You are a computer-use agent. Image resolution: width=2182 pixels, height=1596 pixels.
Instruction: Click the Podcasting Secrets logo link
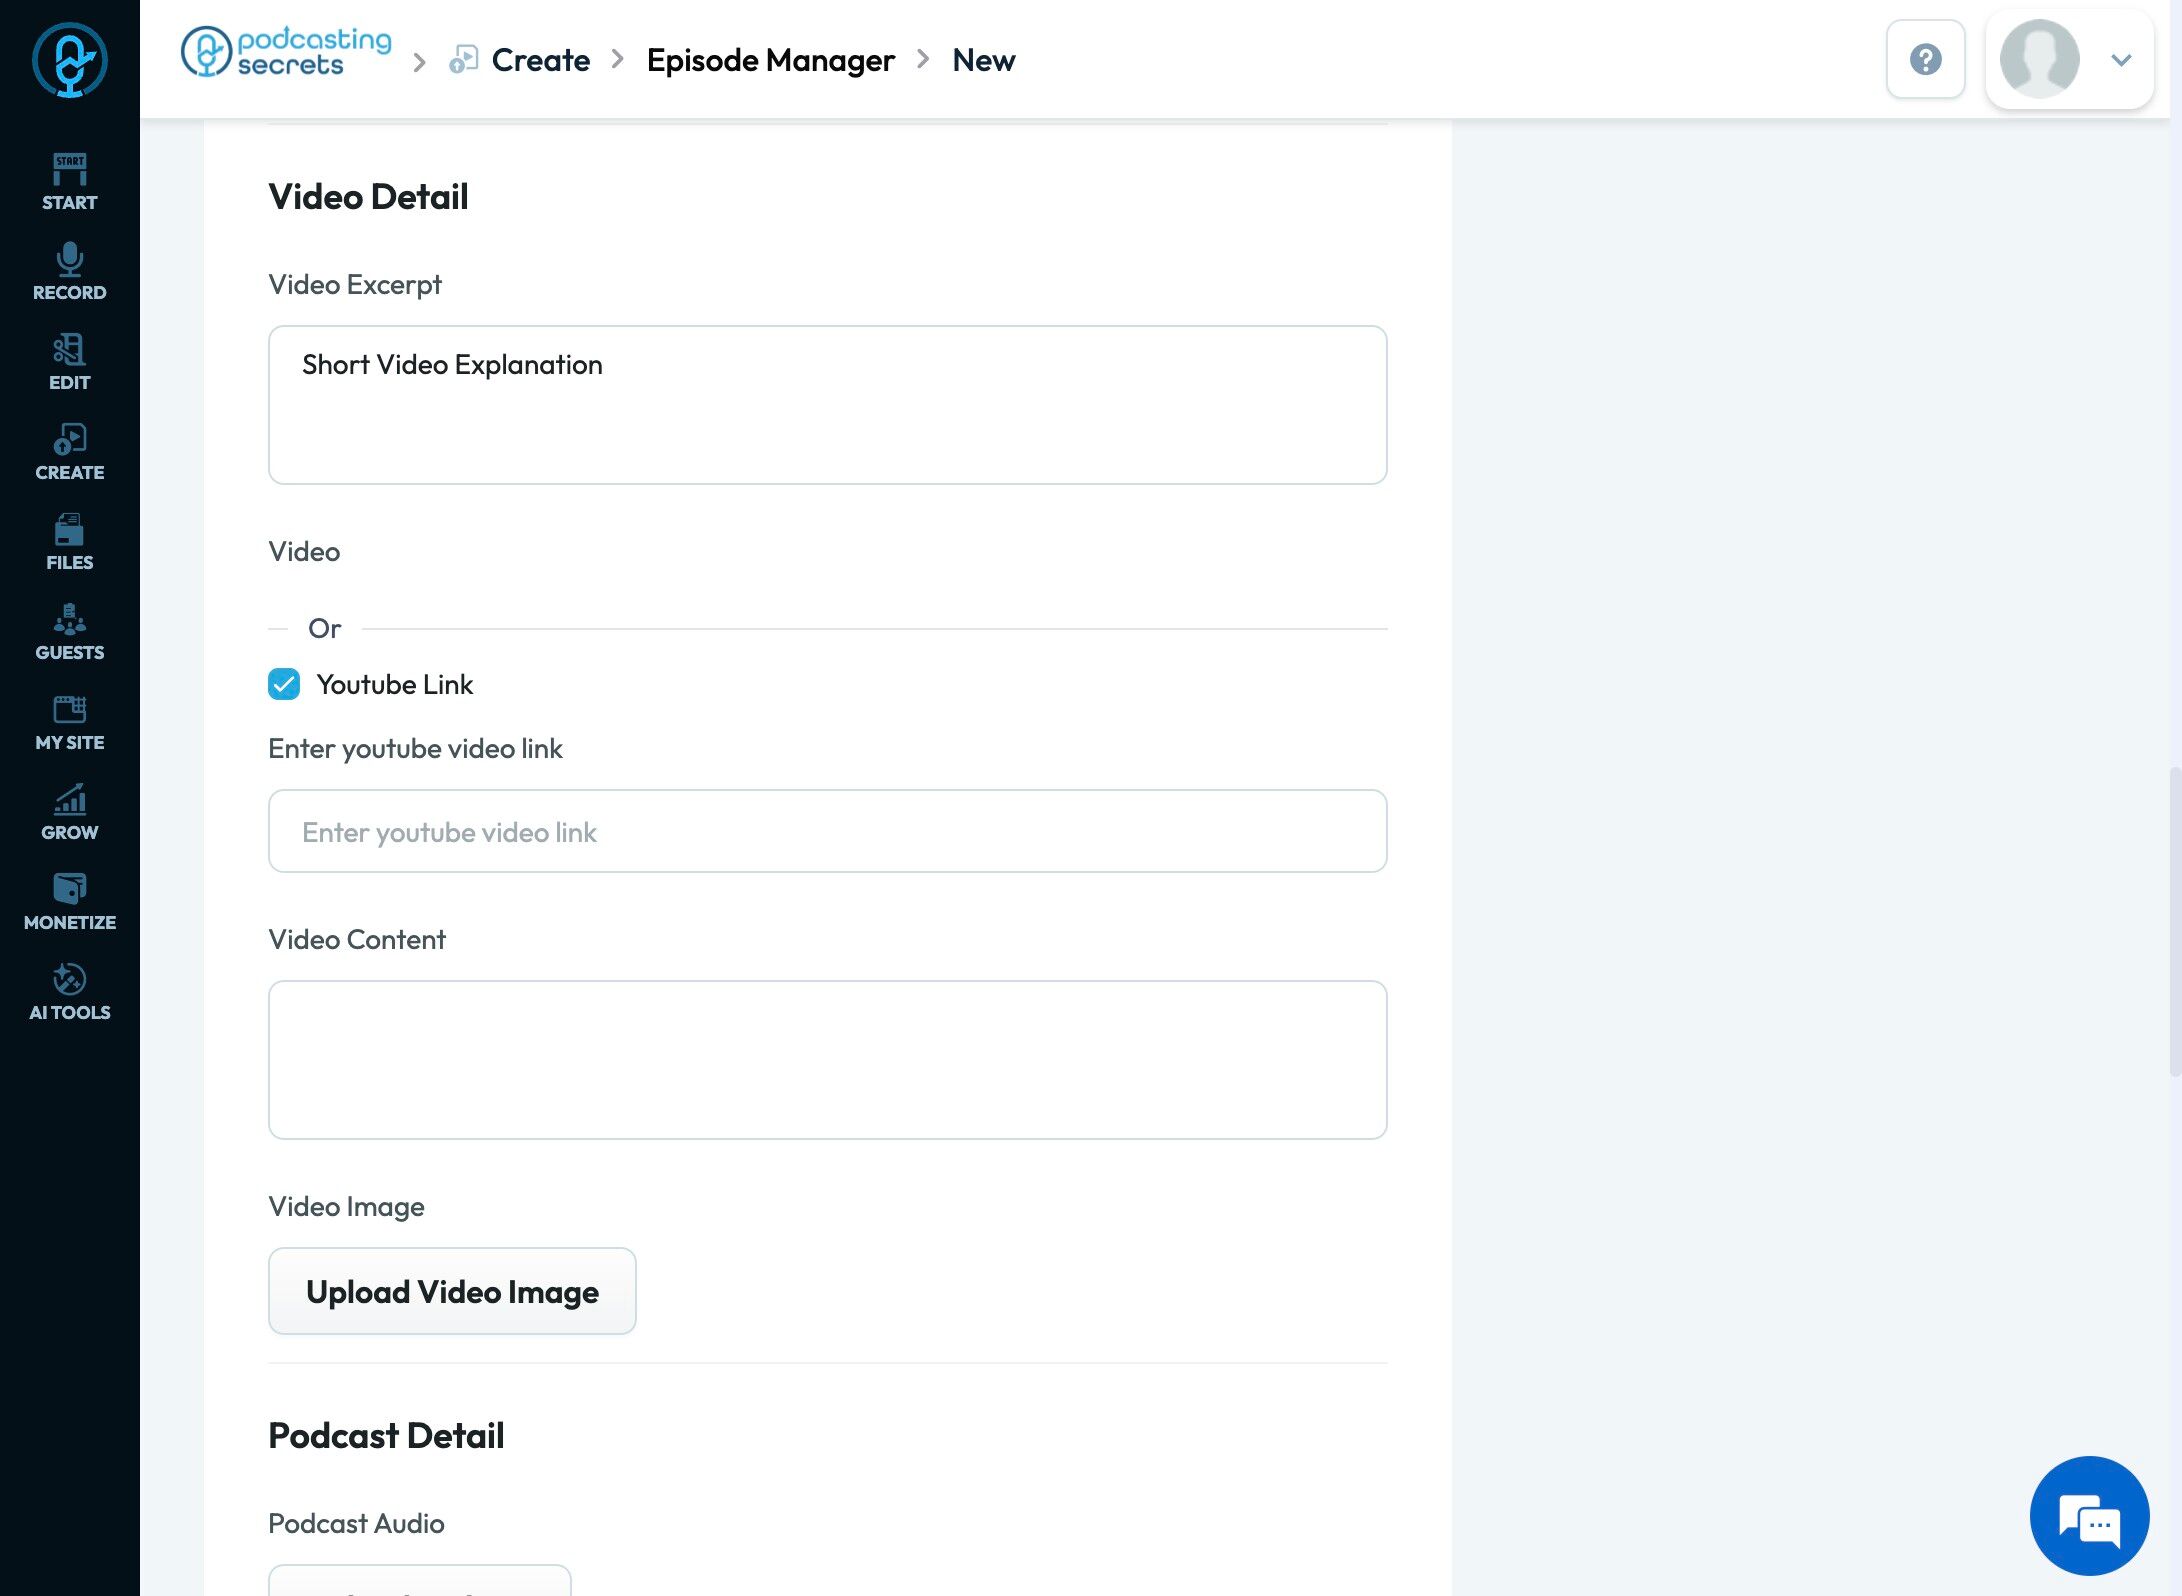286,52
